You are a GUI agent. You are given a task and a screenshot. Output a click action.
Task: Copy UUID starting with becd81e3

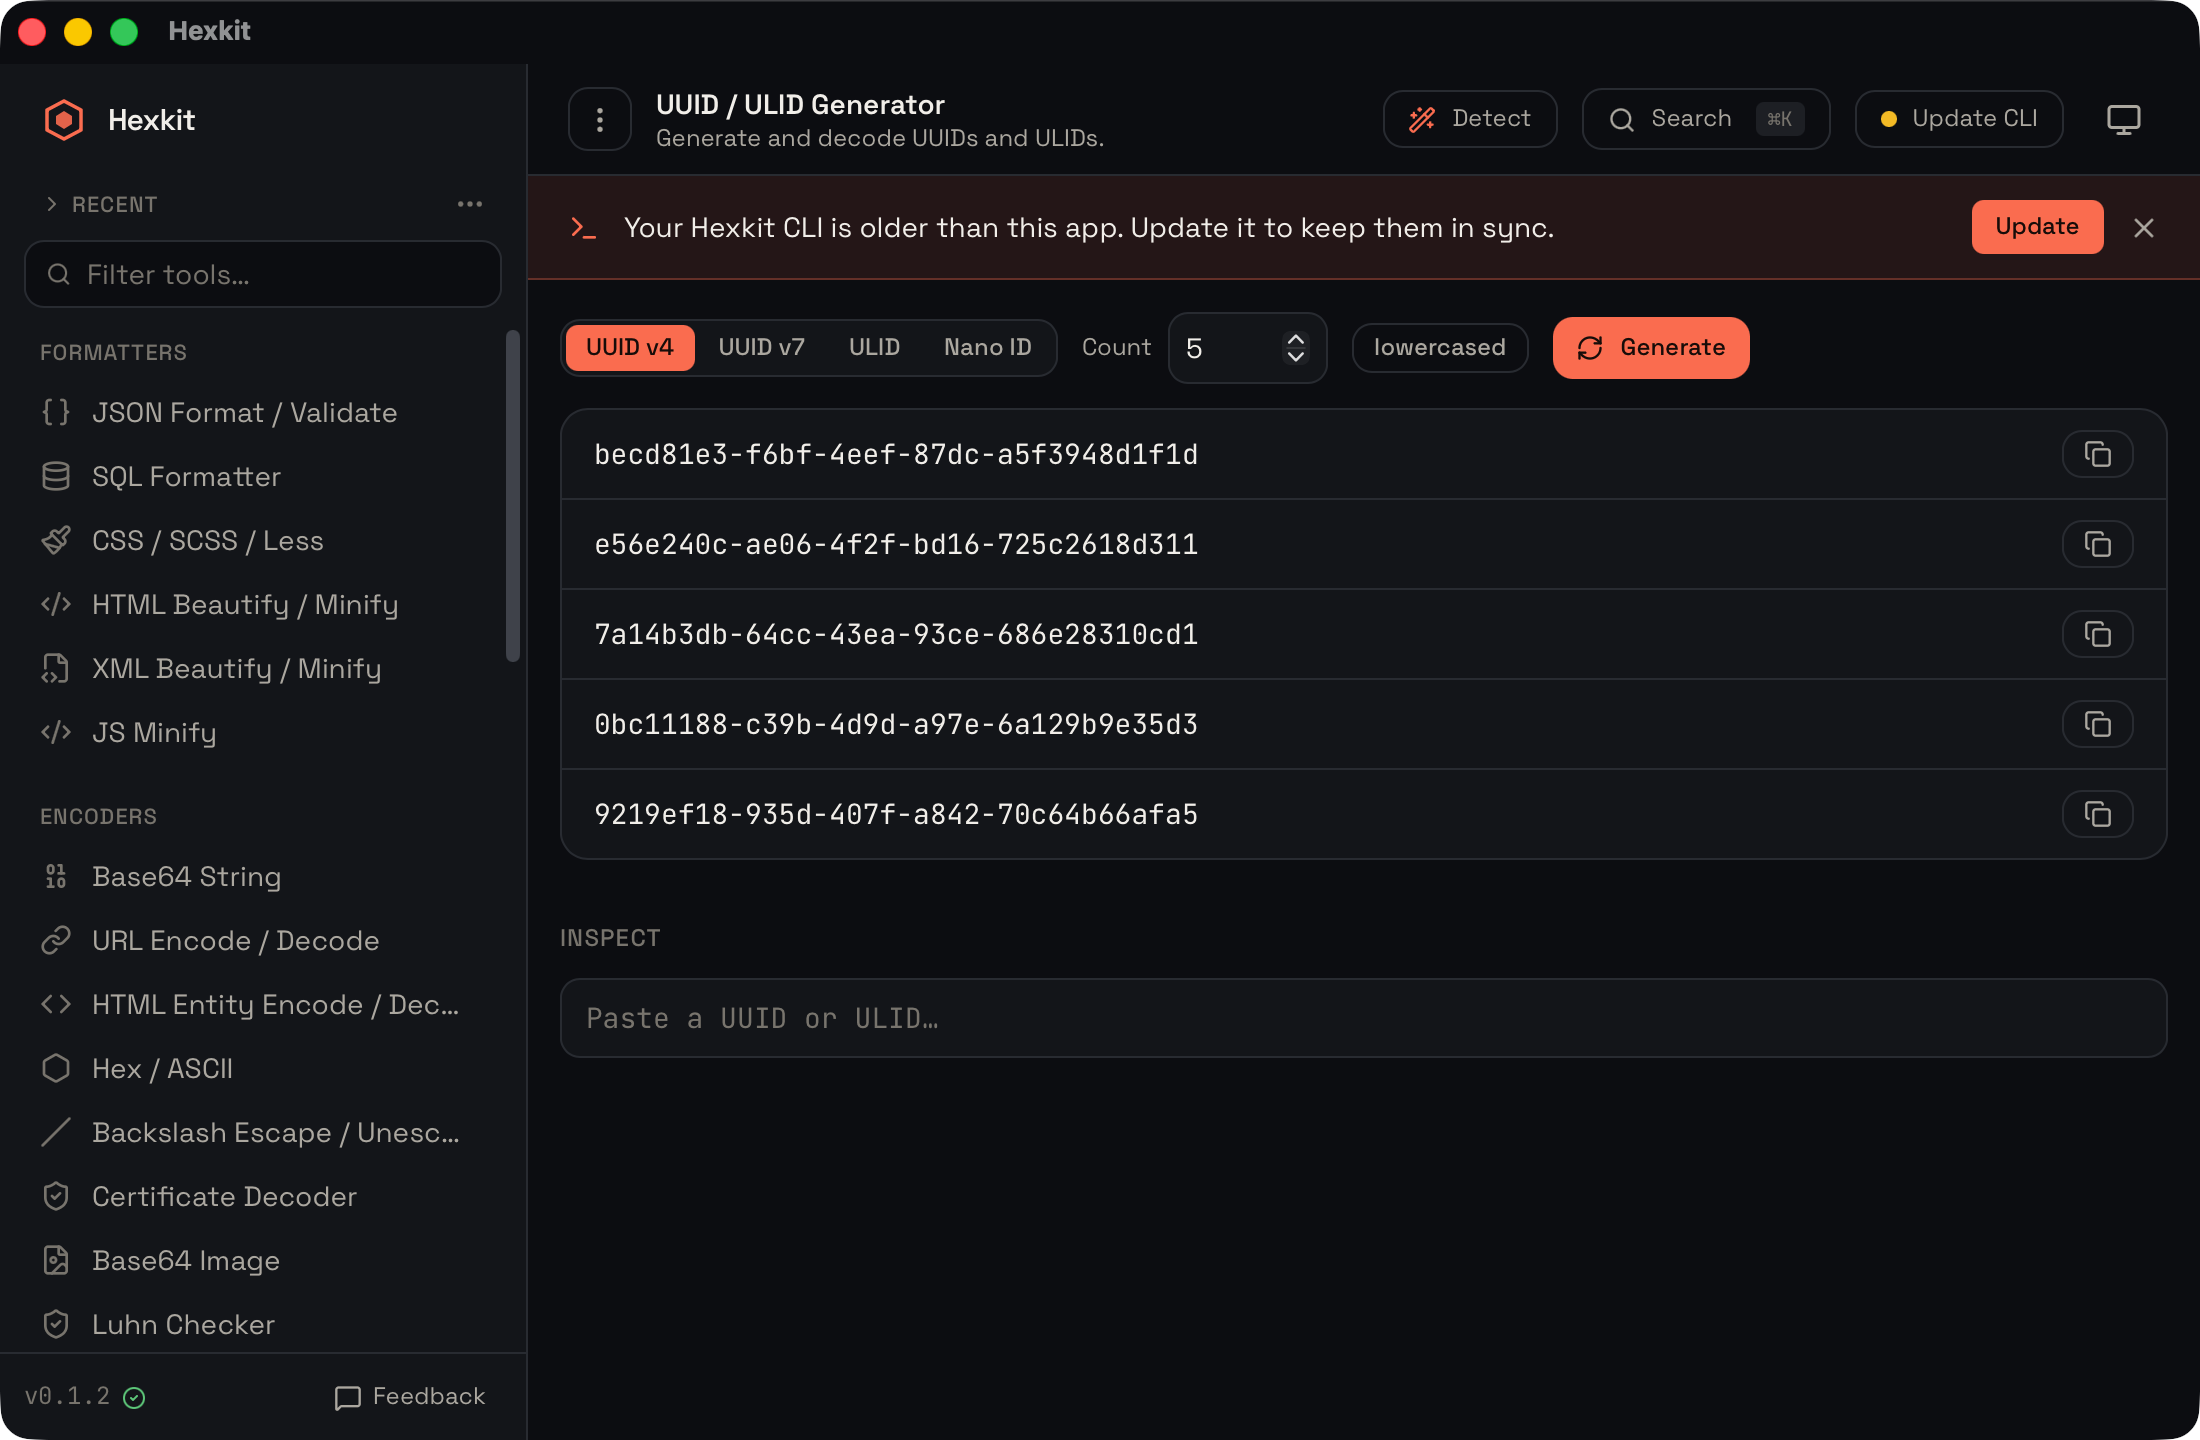2098,454
